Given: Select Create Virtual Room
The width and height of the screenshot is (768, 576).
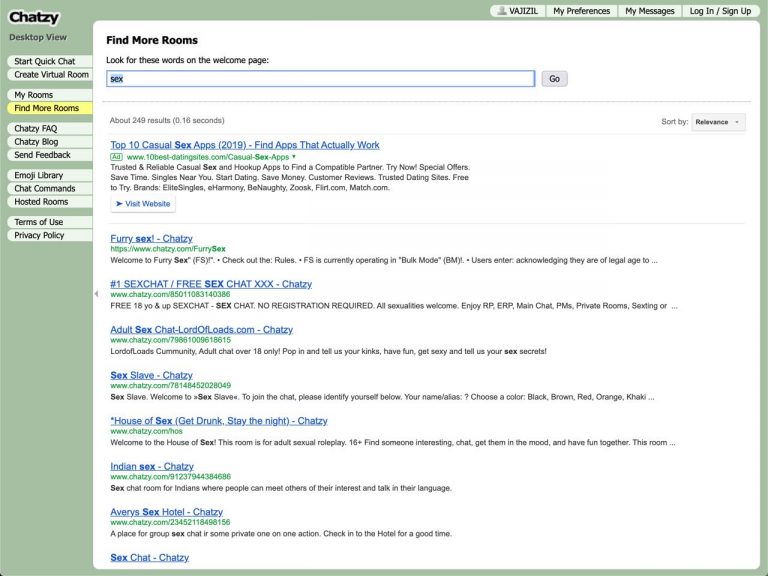Looking at the screenshot, I should pyautogui.click(x=50, y=74).
